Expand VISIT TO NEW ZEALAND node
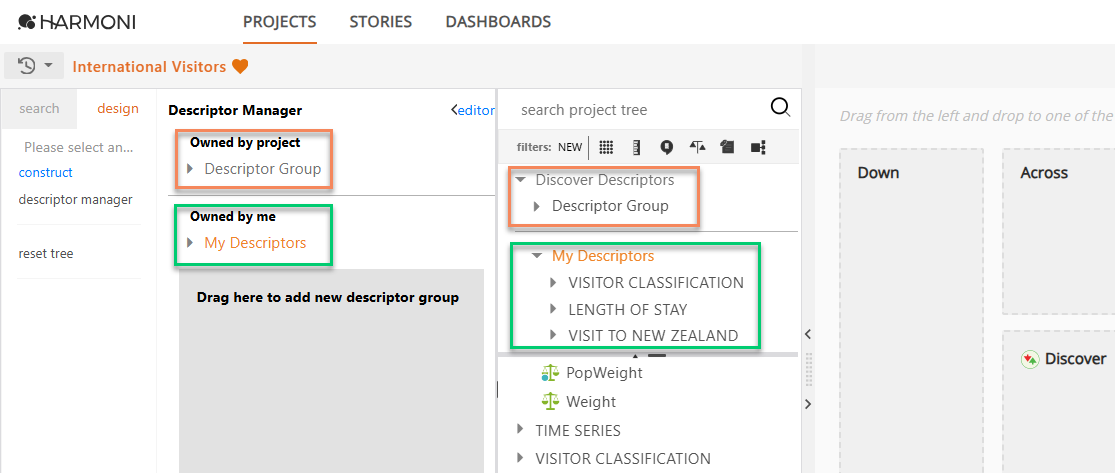This screenshot has height=473, width=1115. pos(554,336)
